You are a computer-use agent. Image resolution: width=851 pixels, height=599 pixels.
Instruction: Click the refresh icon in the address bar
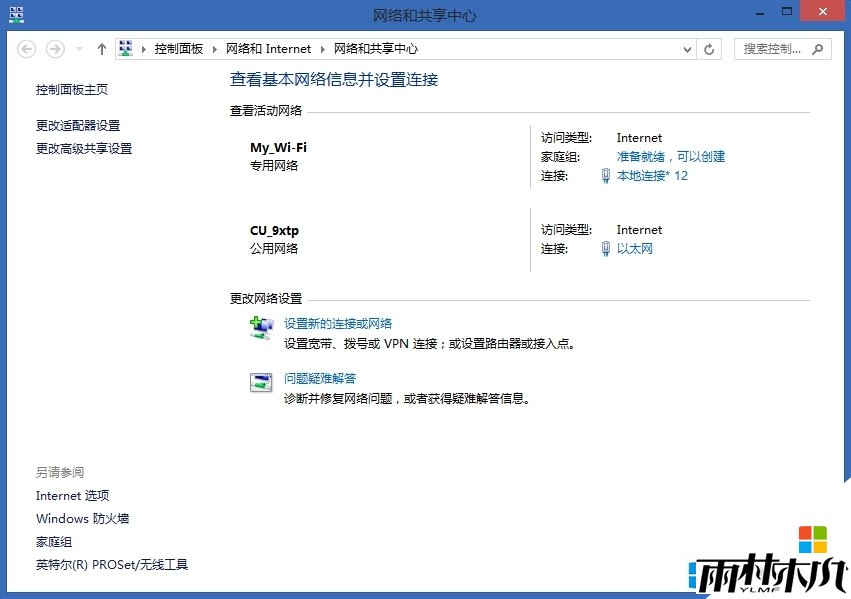[709, 47]
